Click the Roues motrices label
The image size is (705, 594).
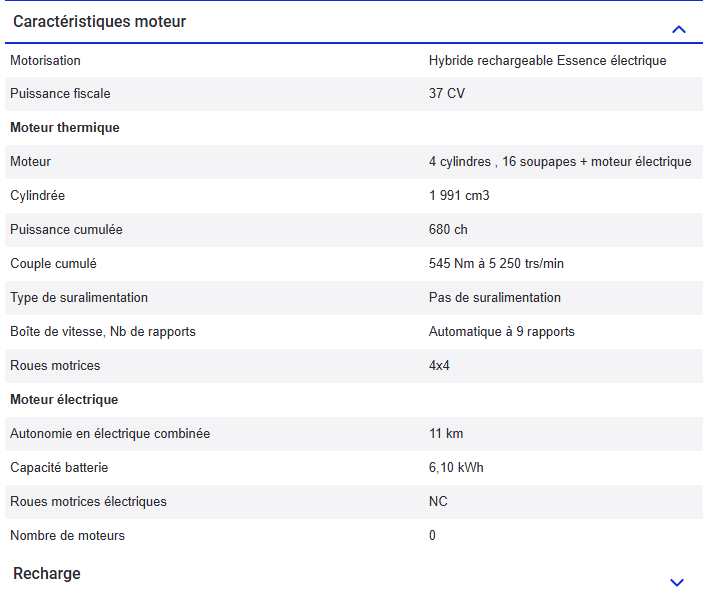pos(55,366)
